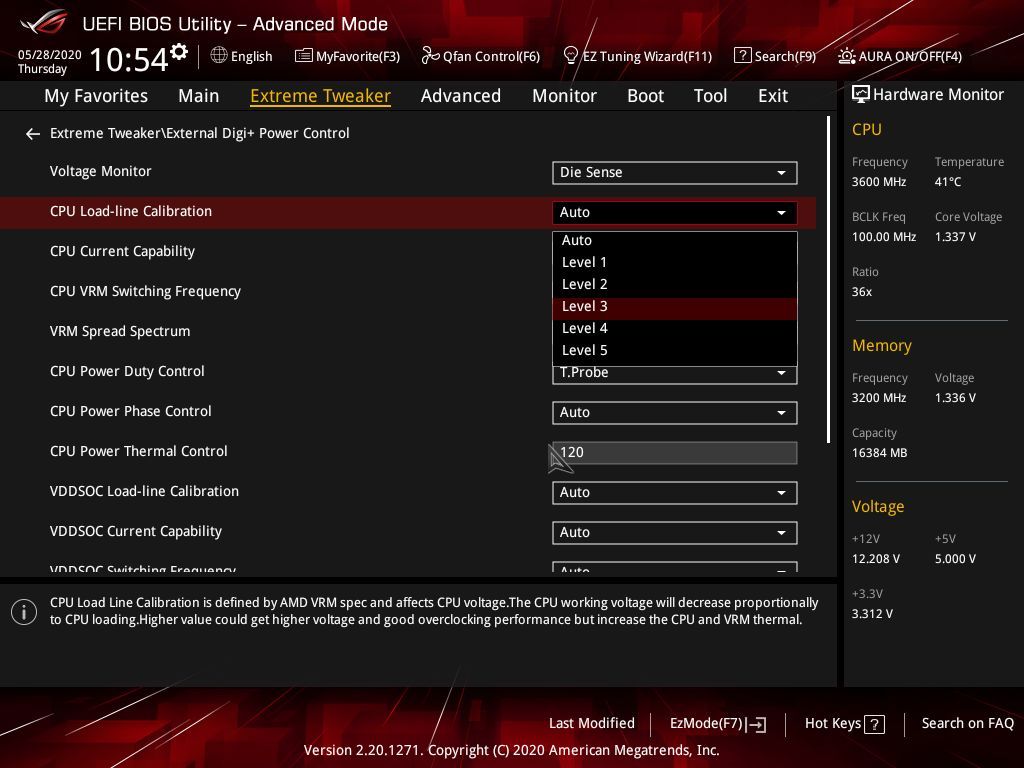Click the EzMode exit arrow icon
Screen dimensions: 1024x768
tap(756, 724)
